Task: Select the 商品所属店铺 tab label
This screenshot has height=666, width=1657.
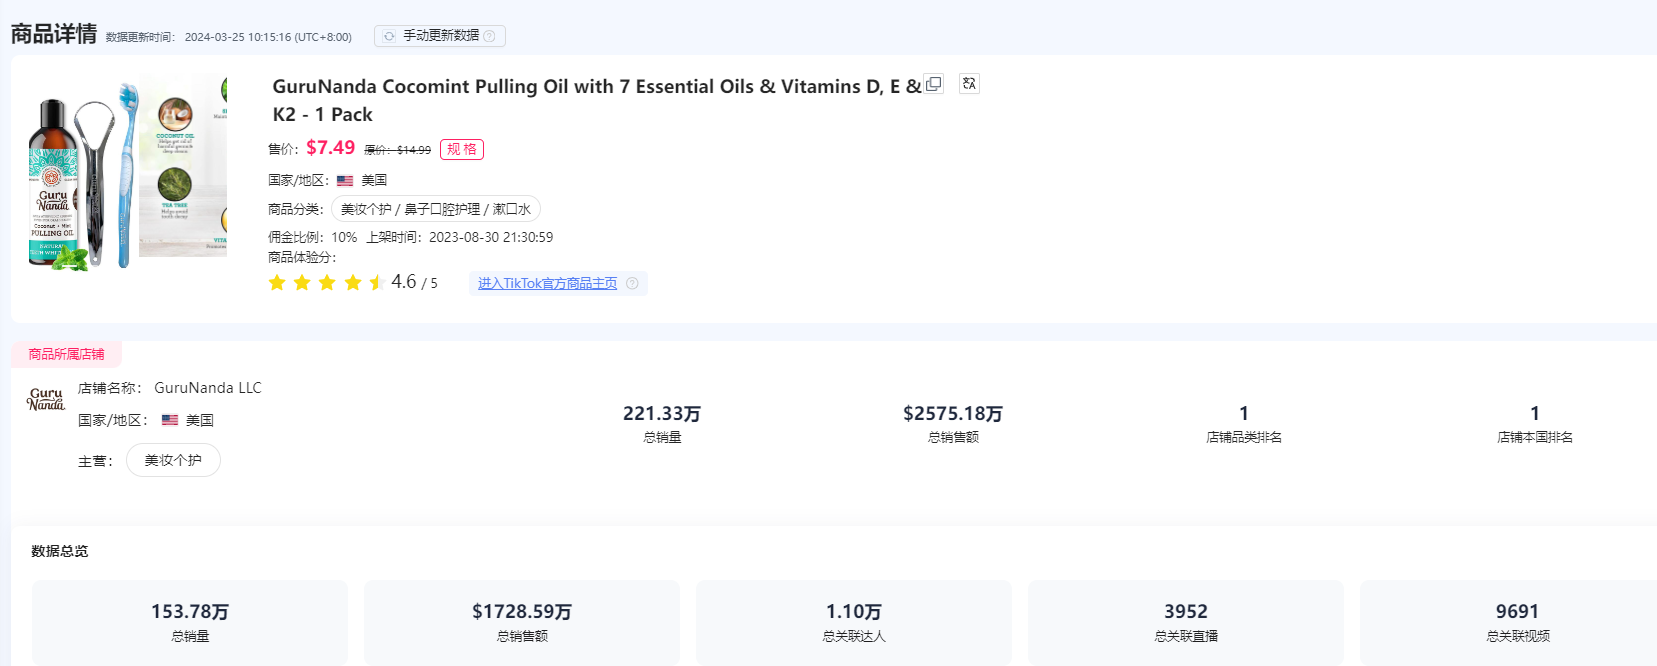Action: (x=66, y=354)
